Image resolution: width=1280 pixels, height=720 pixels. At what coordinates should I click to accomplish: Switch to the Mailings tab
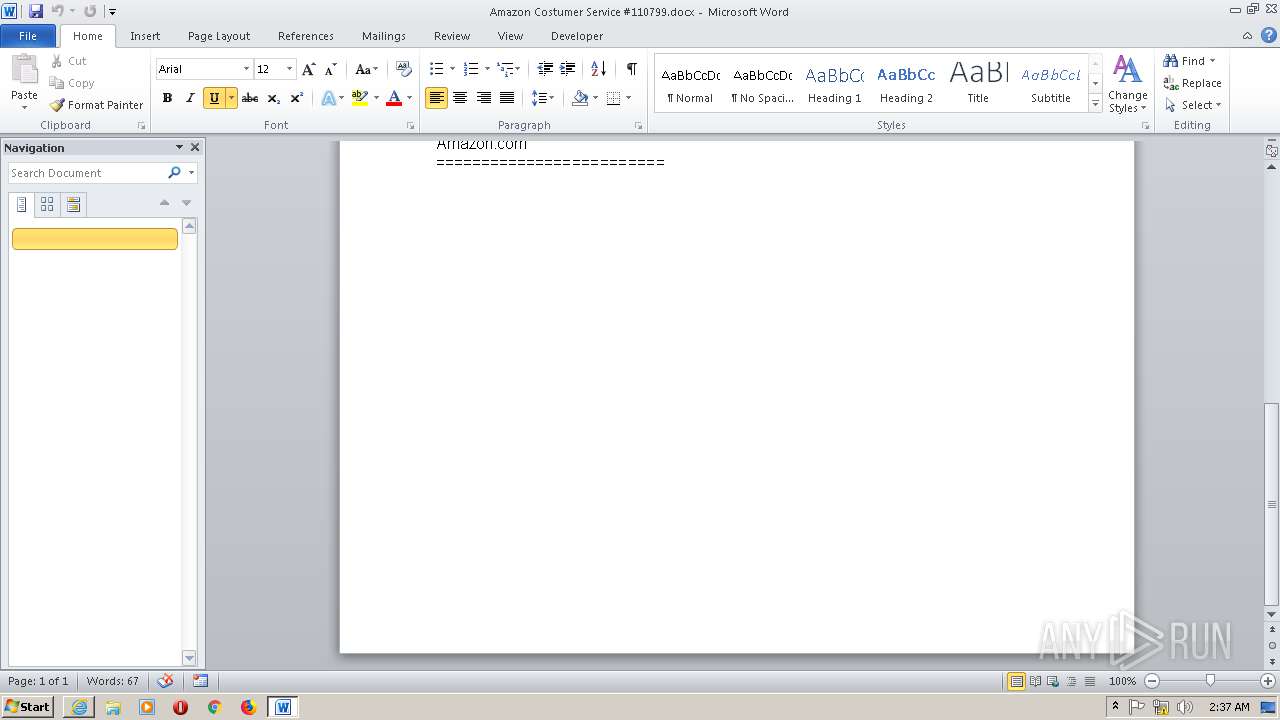[384, 36]
